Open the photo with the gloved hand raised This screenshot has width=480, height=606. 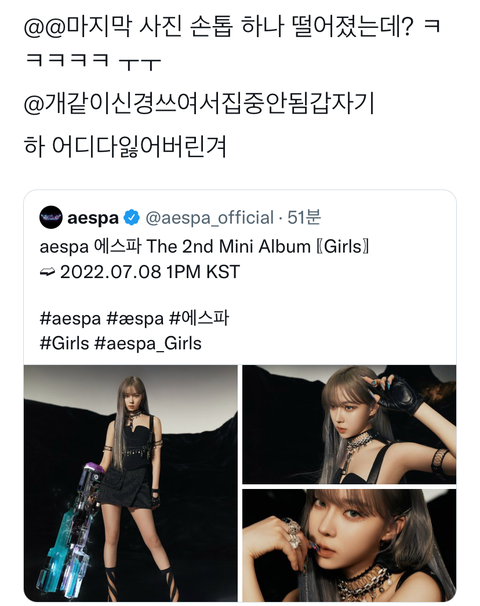[349, 424]
